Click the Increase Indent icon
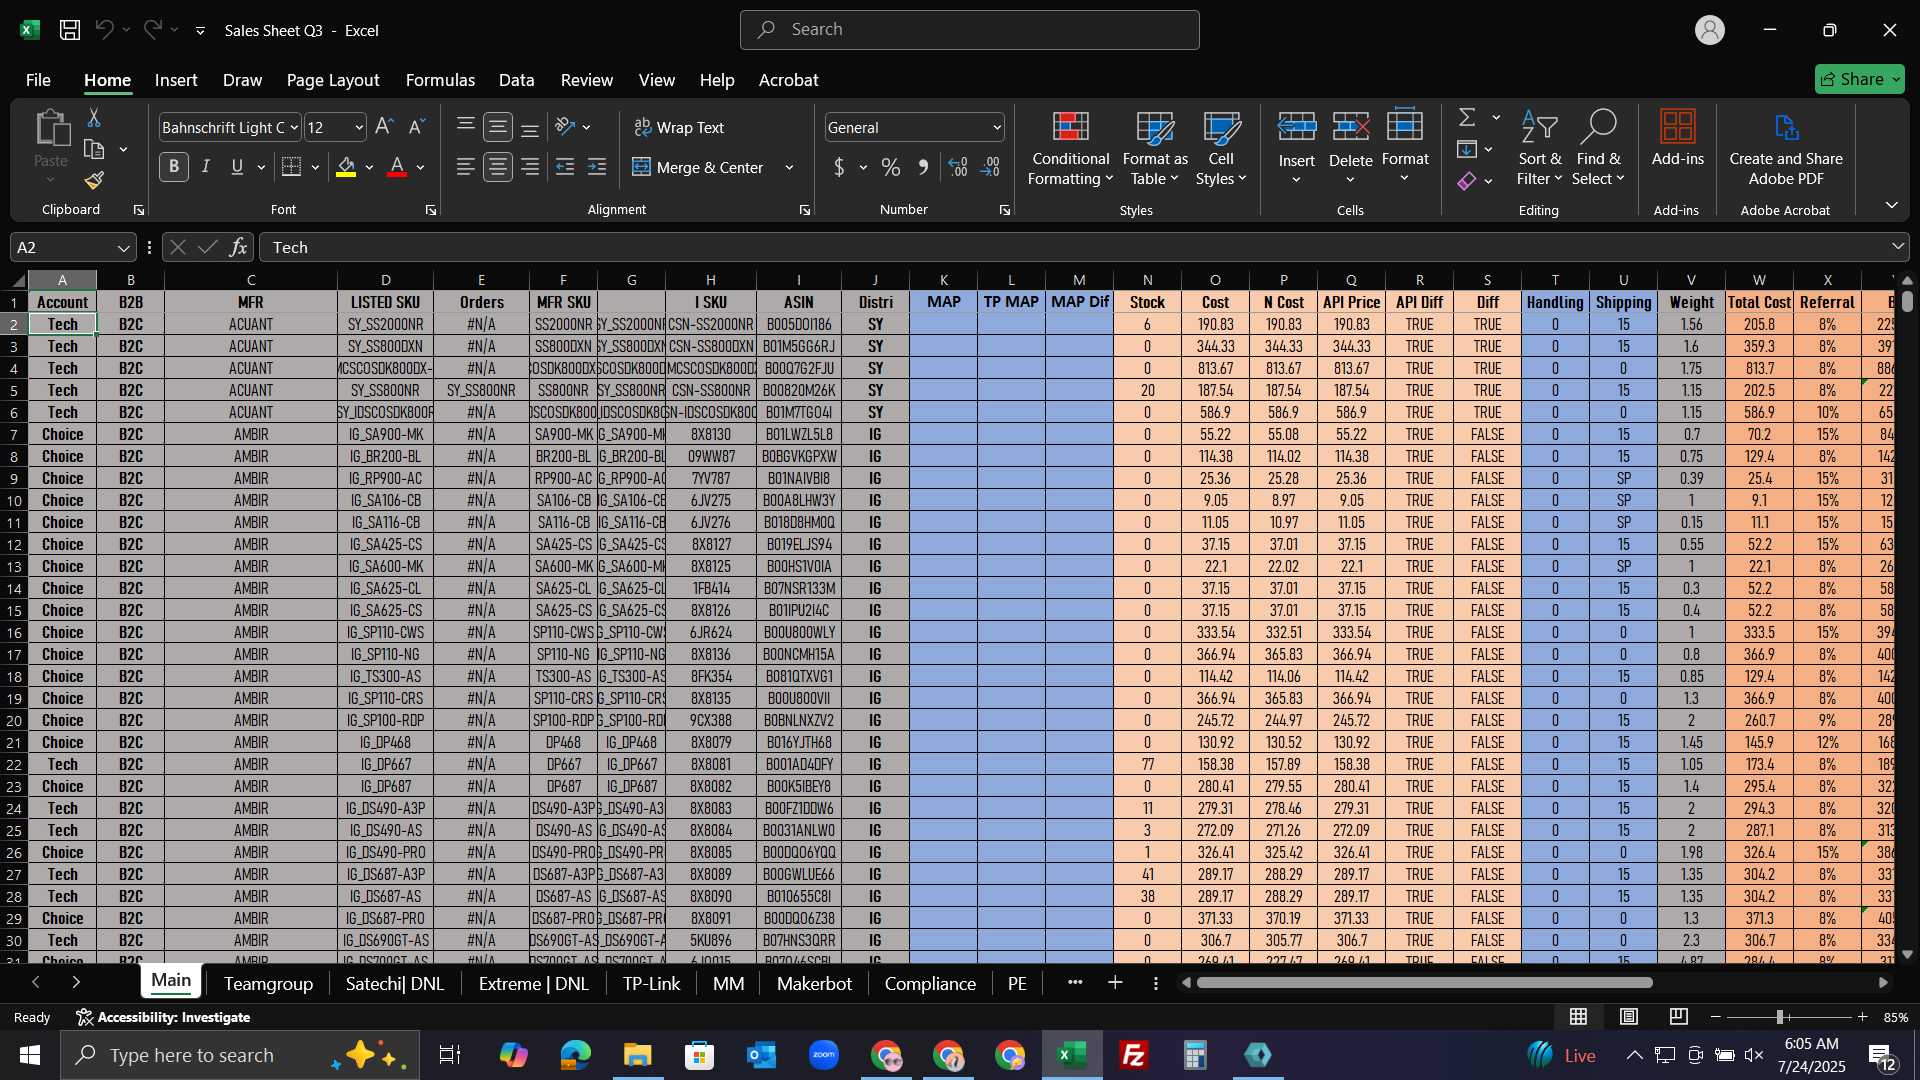The width and height of the screenshot is (1920, 1080). [x=597, y=167]
